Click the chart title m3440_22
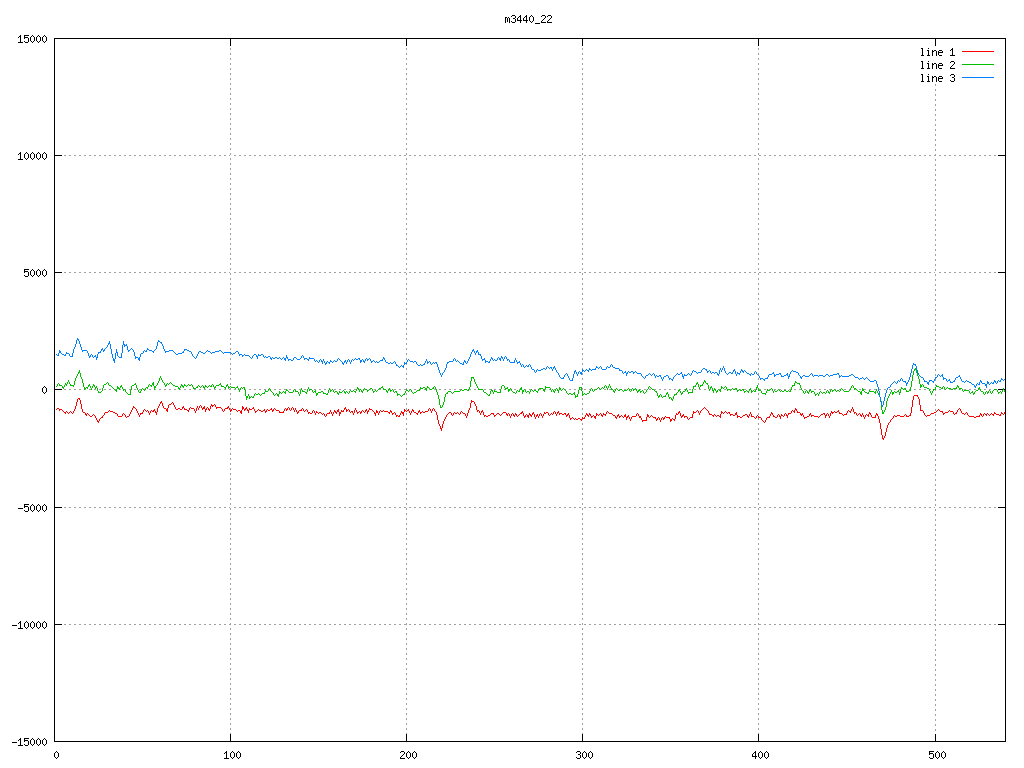Viewport: 1024px width, 768px height. tap(528, 19)
